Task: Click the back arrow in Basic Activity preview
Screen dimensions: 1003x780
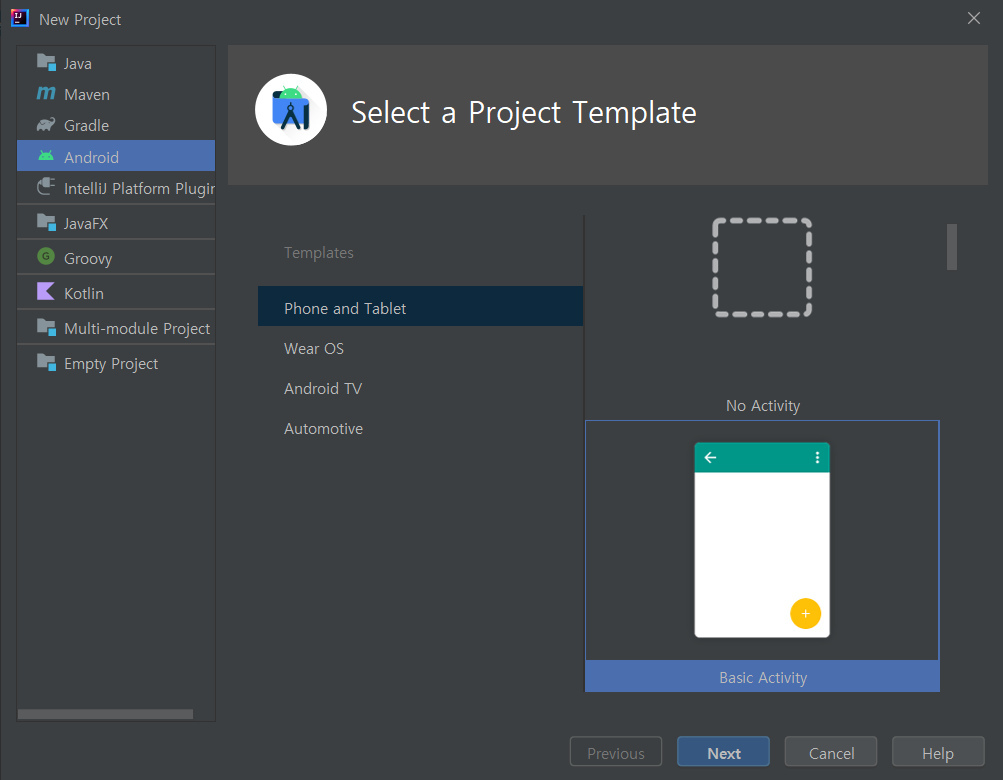Action: point(710,457)
